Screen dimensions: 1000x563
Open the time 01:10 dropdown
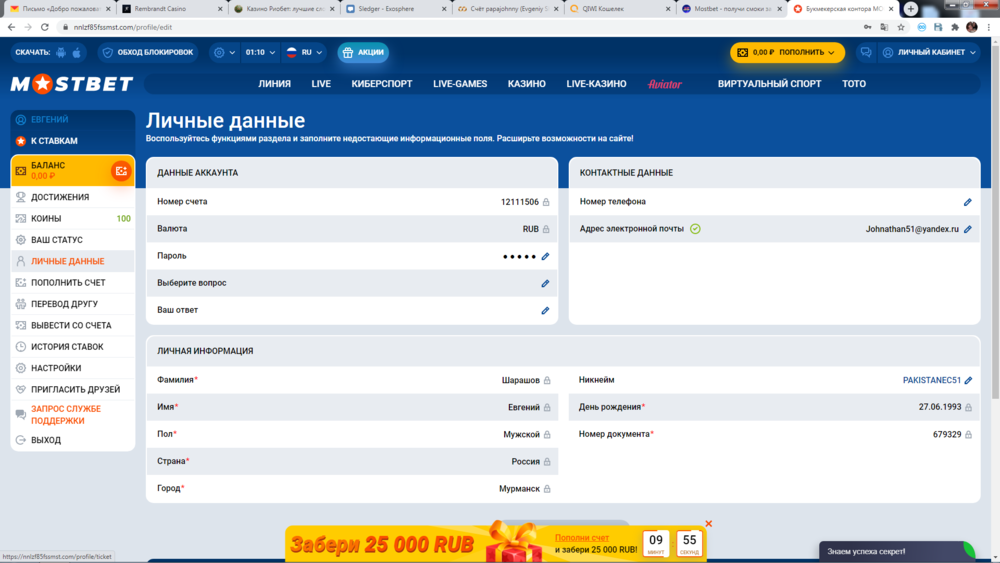(x=260, y=52)
